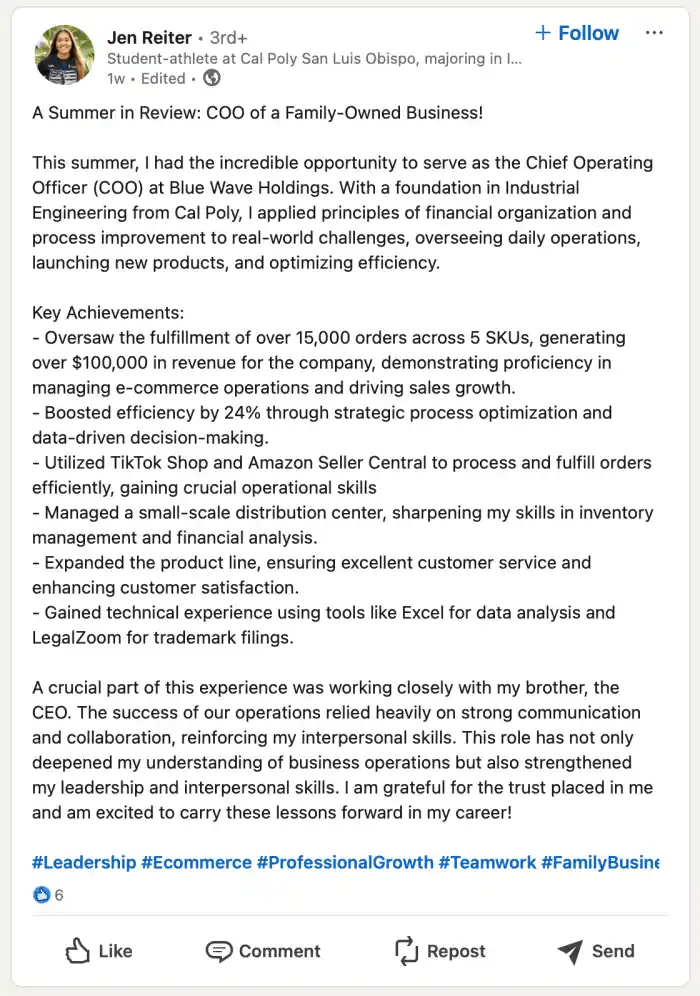Open the #Ecommerce hashtag
The width and height of the screenshot is (700, 996).
pos(196,862)
